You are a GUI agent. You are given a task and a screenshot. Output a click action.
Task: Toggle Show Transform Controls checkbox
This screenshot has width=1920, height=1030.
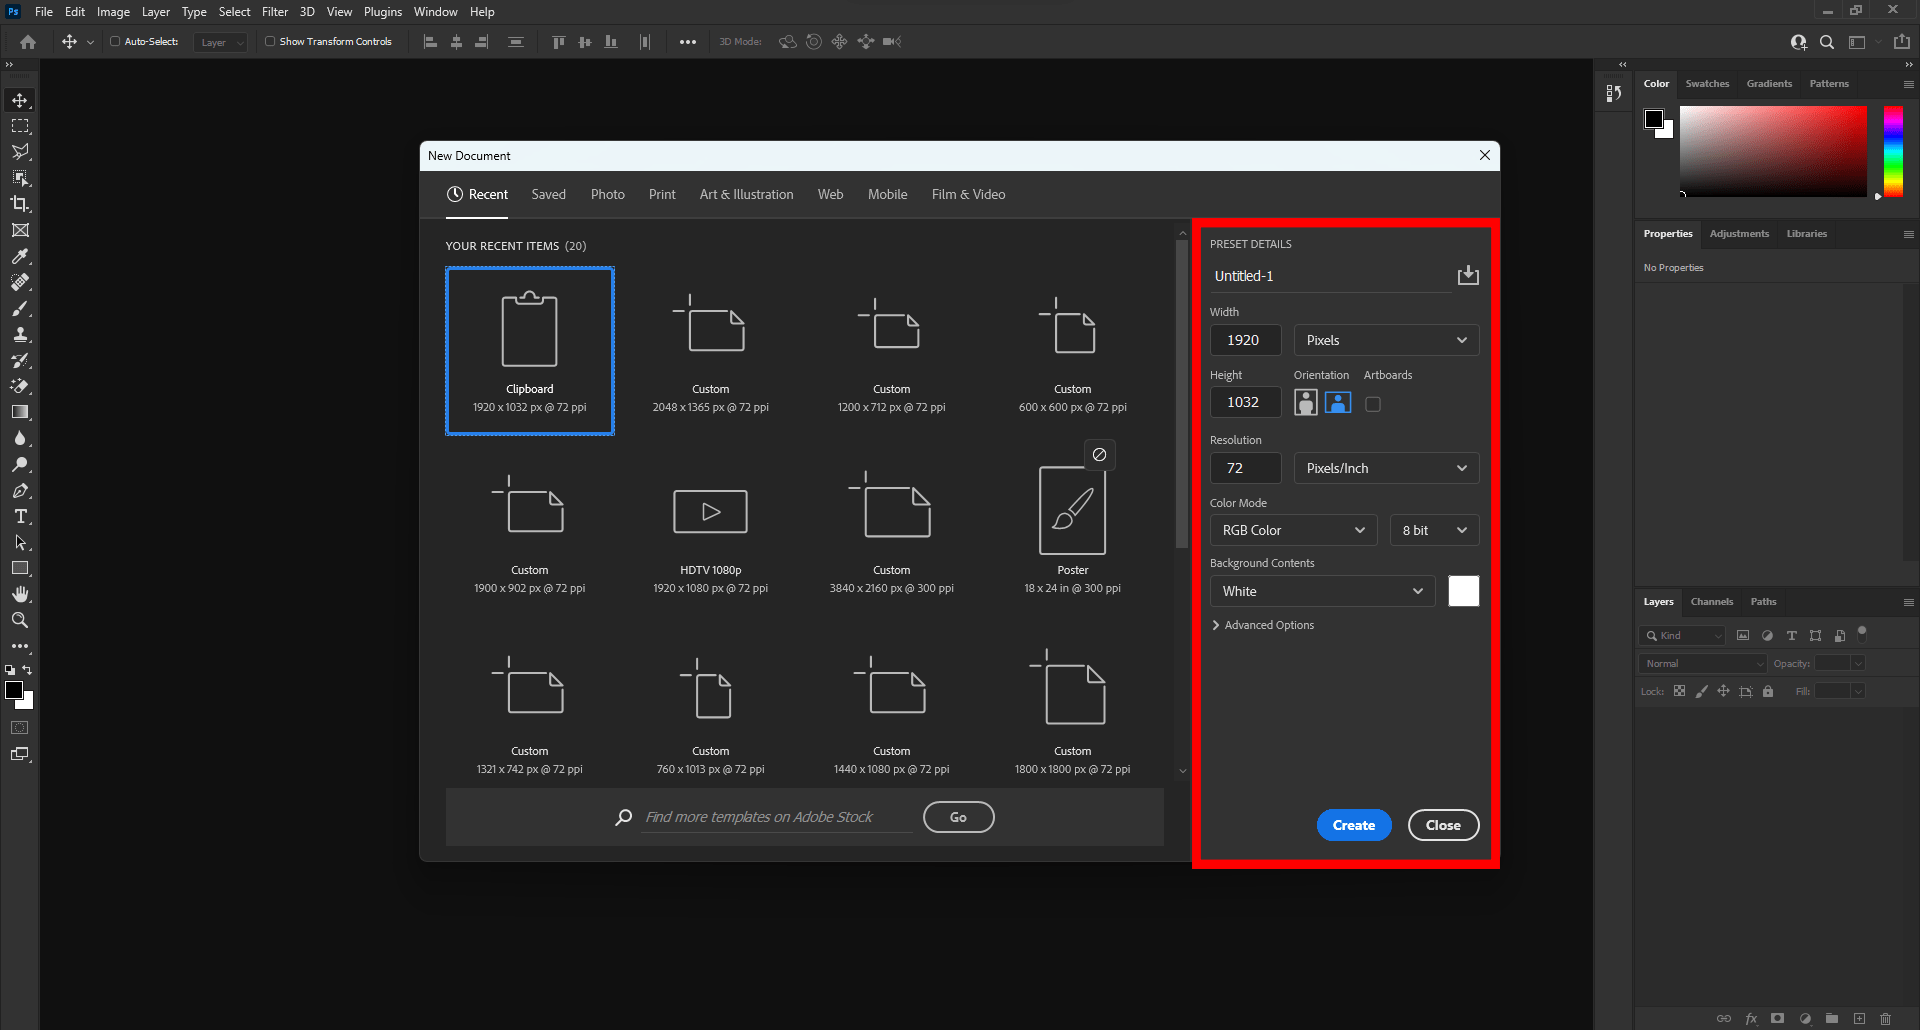click(270, 41)
